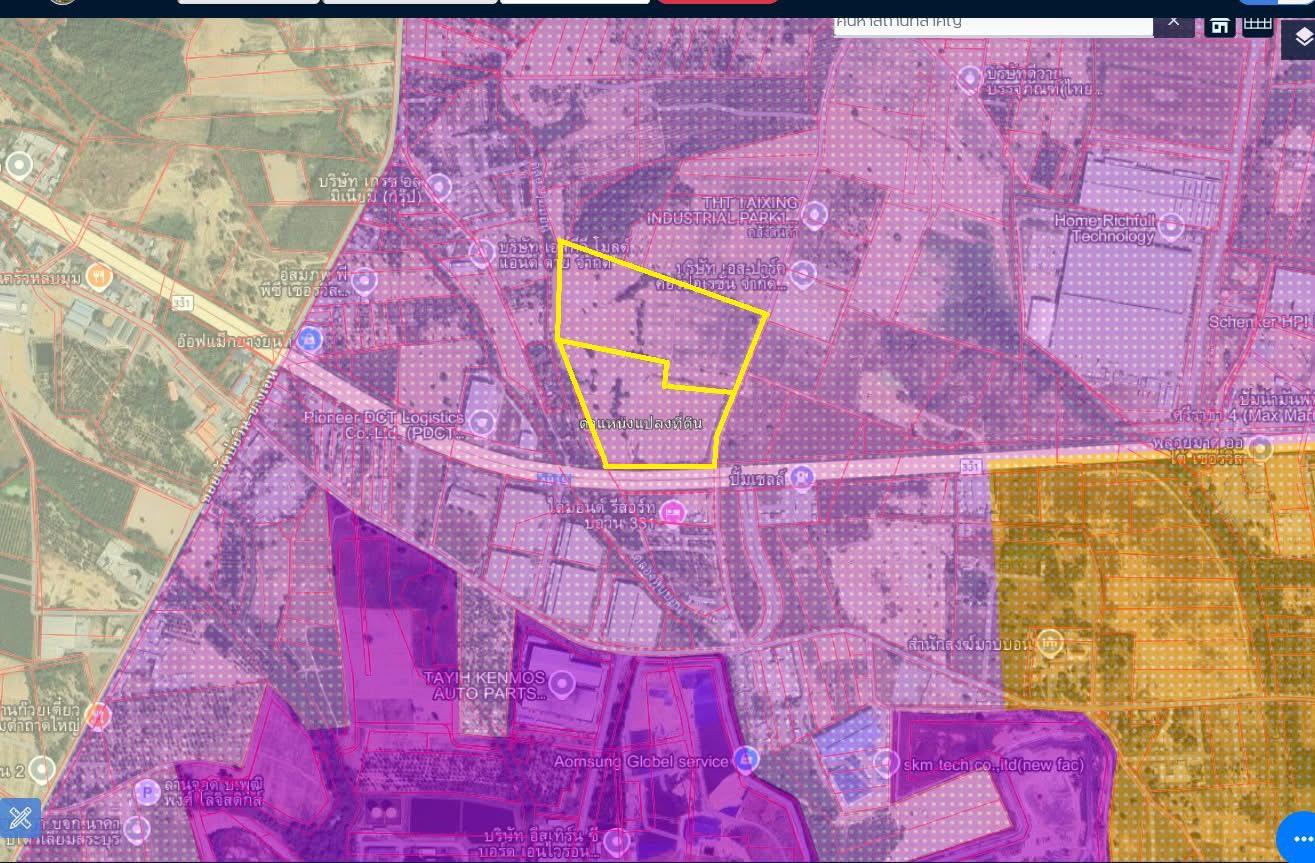Clear the place search box

(x=1174, y=21)
